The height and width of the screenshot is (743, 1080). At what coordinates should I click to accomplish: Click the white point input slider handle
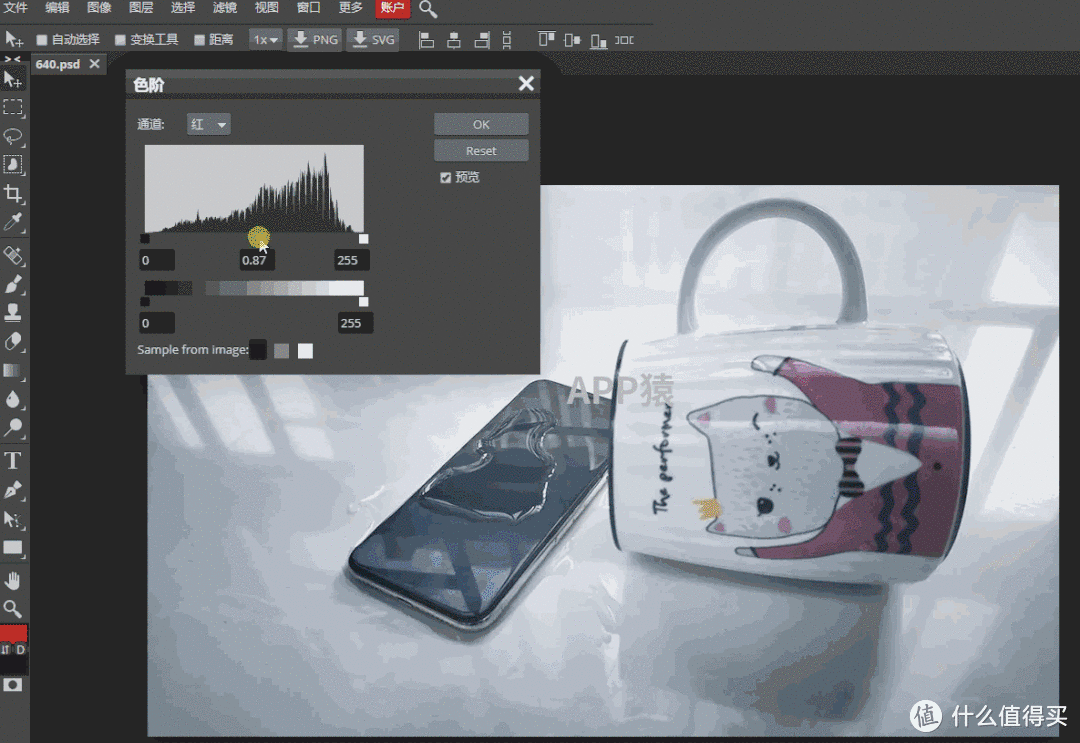pos(363,238)
